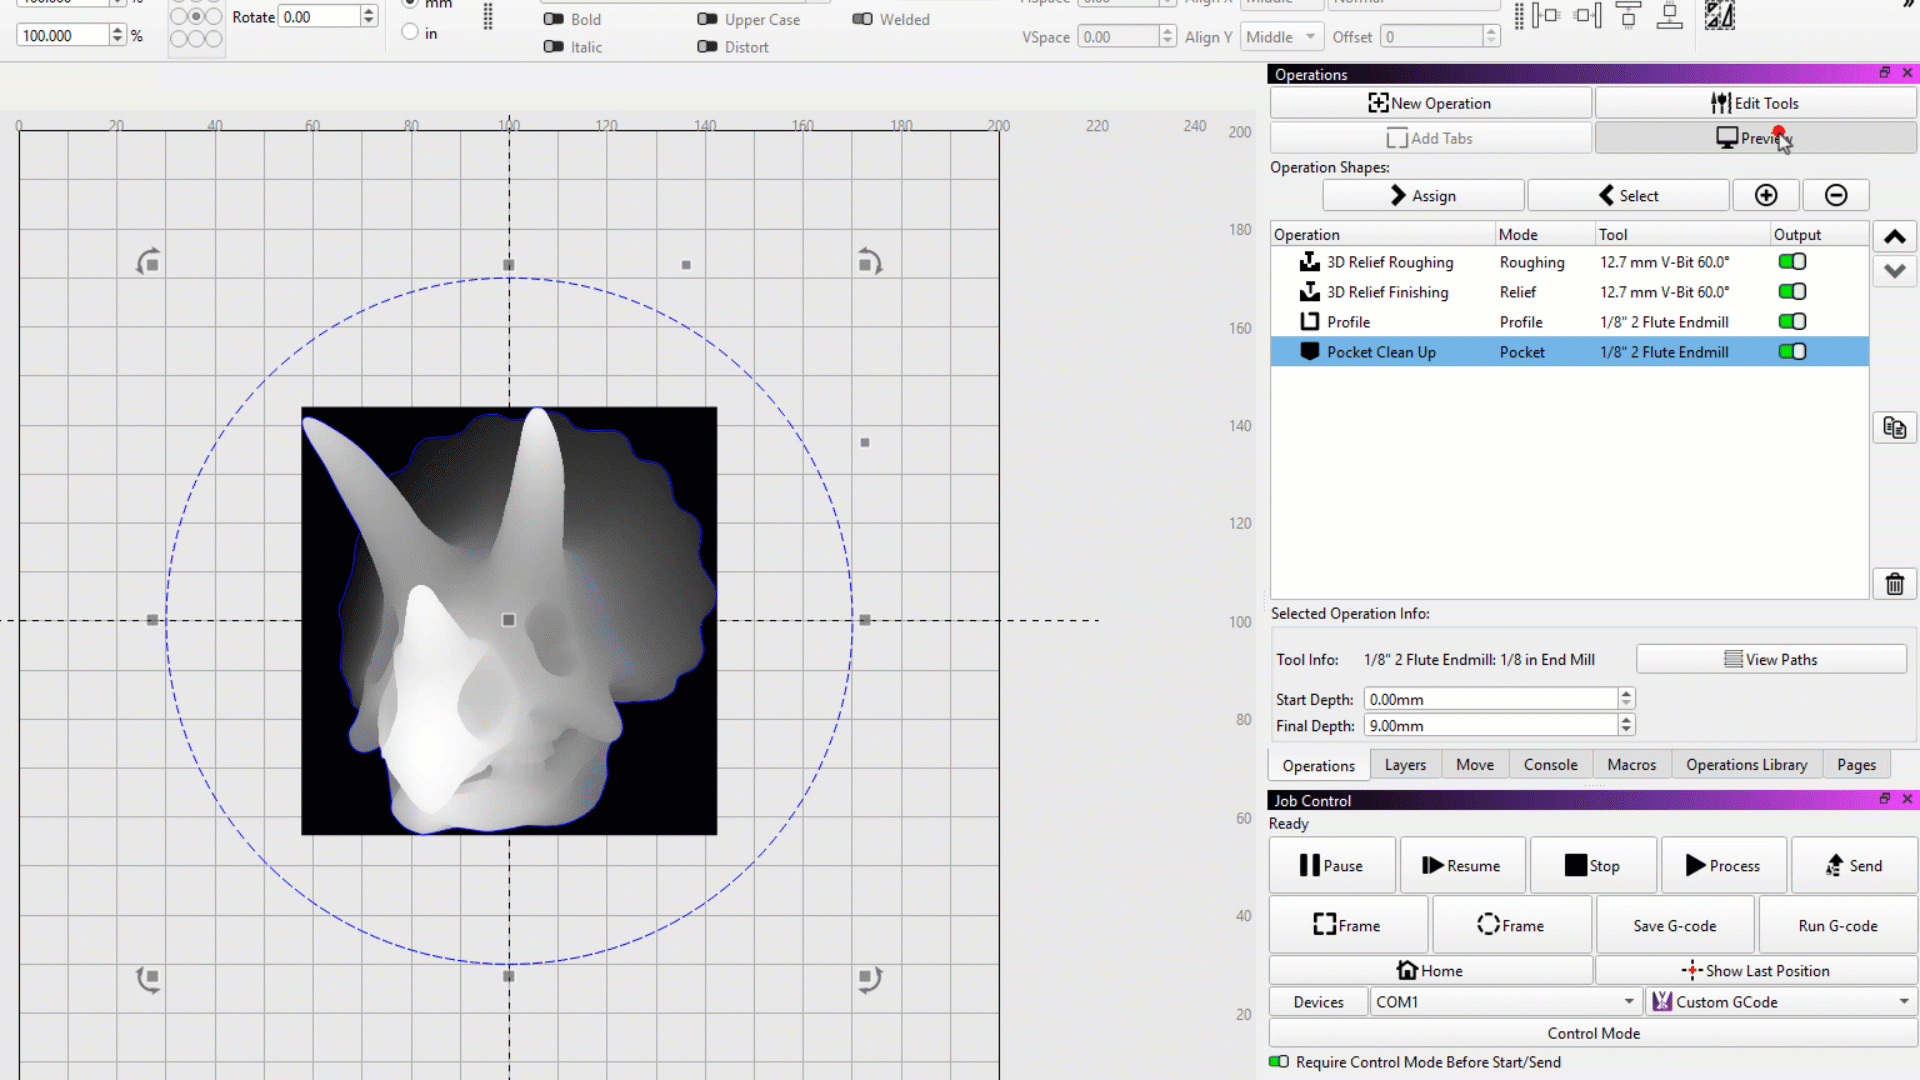Toggle output for 3D Relief Roughing
The width and height of the screenshot is (1920, 1080).
click(x=1792, y=262)
